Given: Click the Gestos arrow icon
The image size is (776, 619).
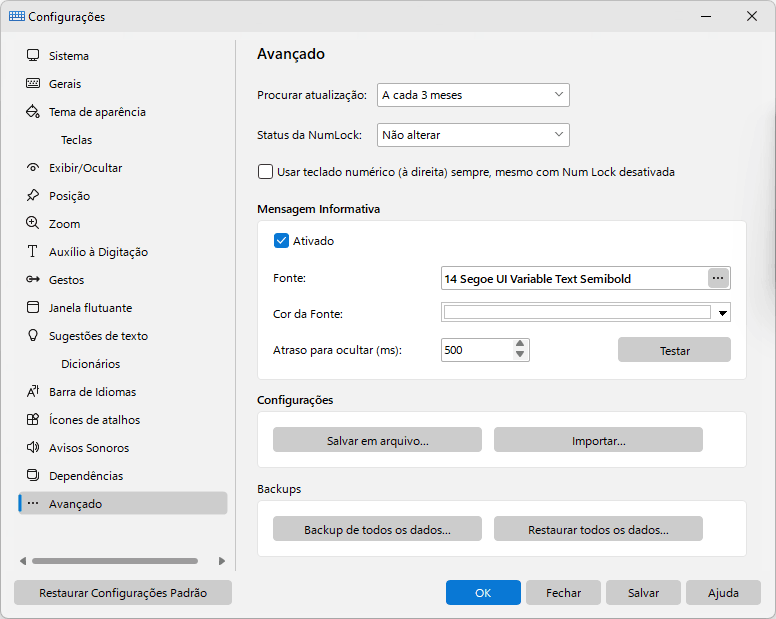Looking at the screenshot, I should 33,280.
